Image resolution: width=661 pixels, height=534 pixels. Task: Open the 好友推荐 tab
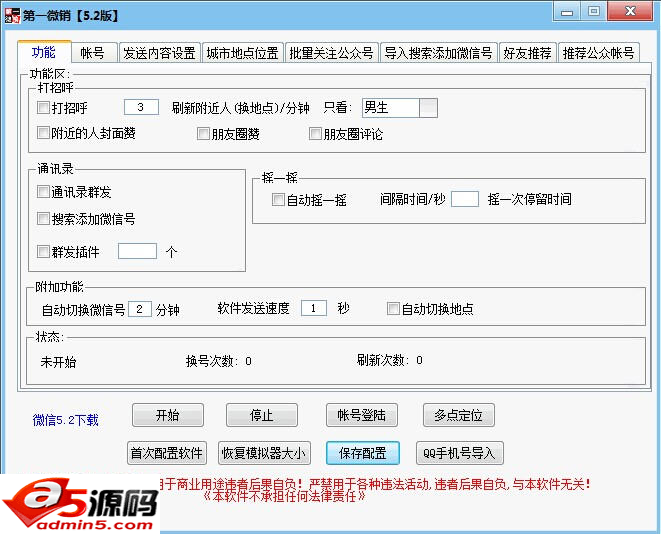pyautogui.click(x=527, y=53)
